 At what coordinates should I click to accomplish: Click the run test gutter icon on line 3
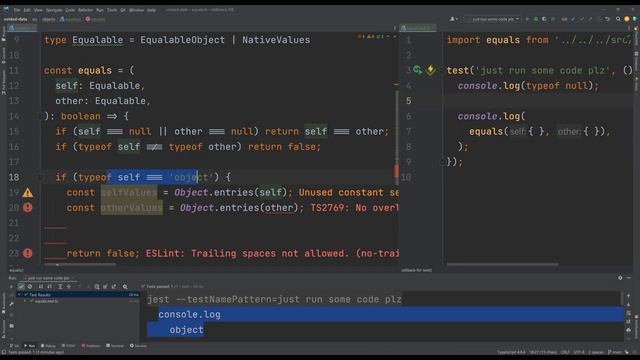[417, 70]
